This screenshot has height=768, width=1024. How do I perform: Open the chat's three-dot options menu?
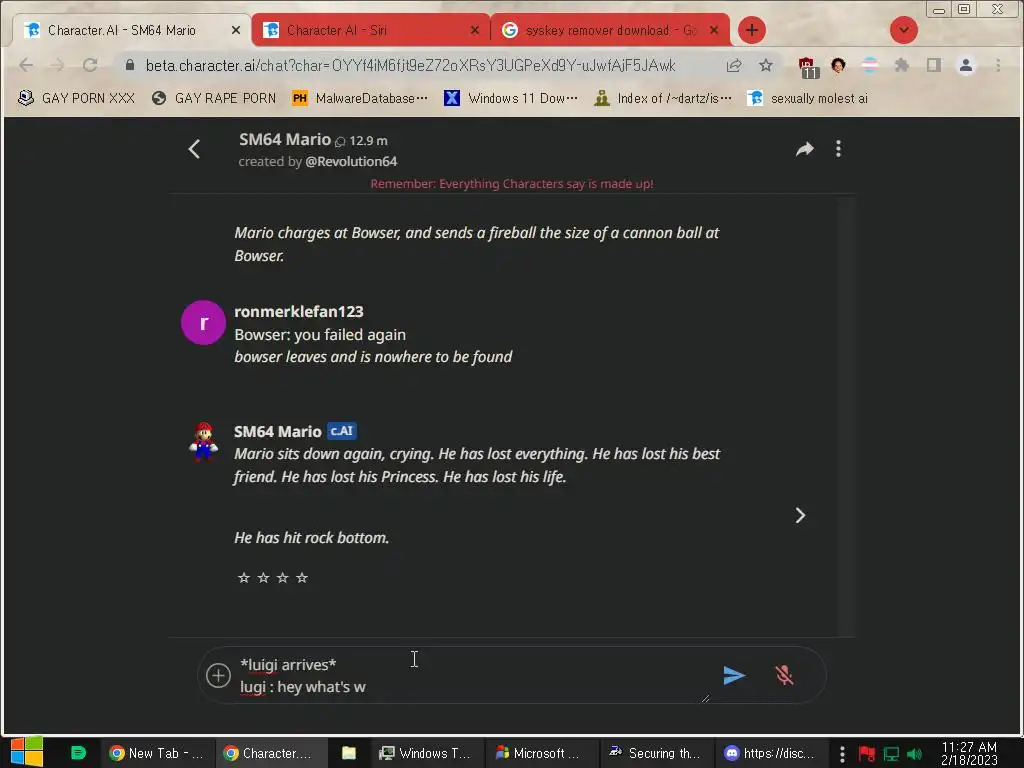coord(839,149)
